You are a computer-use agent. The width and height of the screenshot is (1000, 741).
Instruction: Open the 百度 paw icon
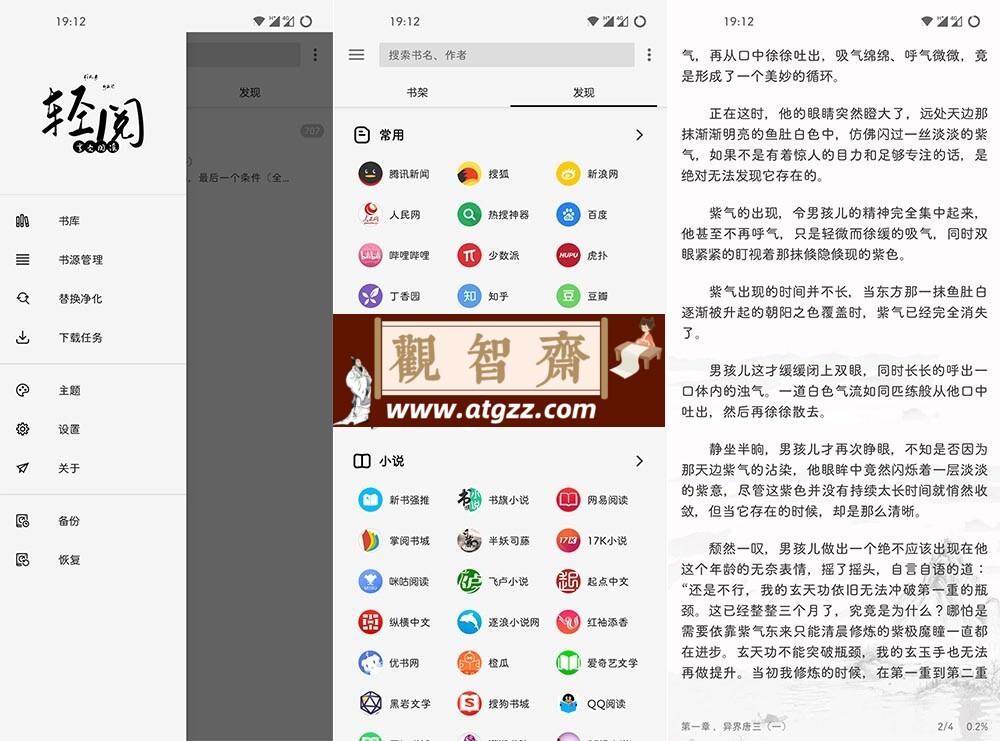coord(568,215)
